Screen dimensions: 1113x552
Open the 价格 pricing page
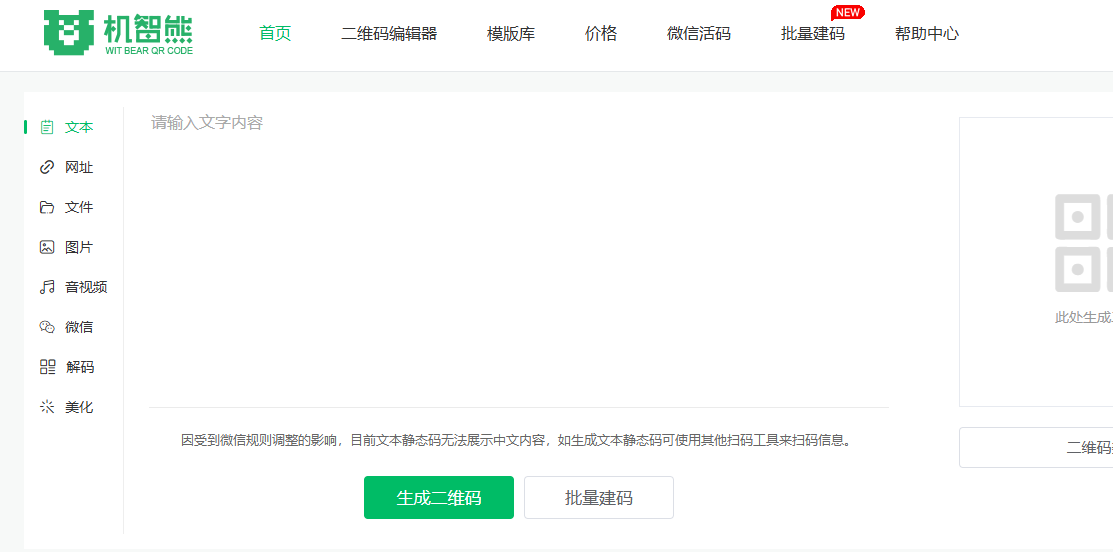(x=601, y=34)
